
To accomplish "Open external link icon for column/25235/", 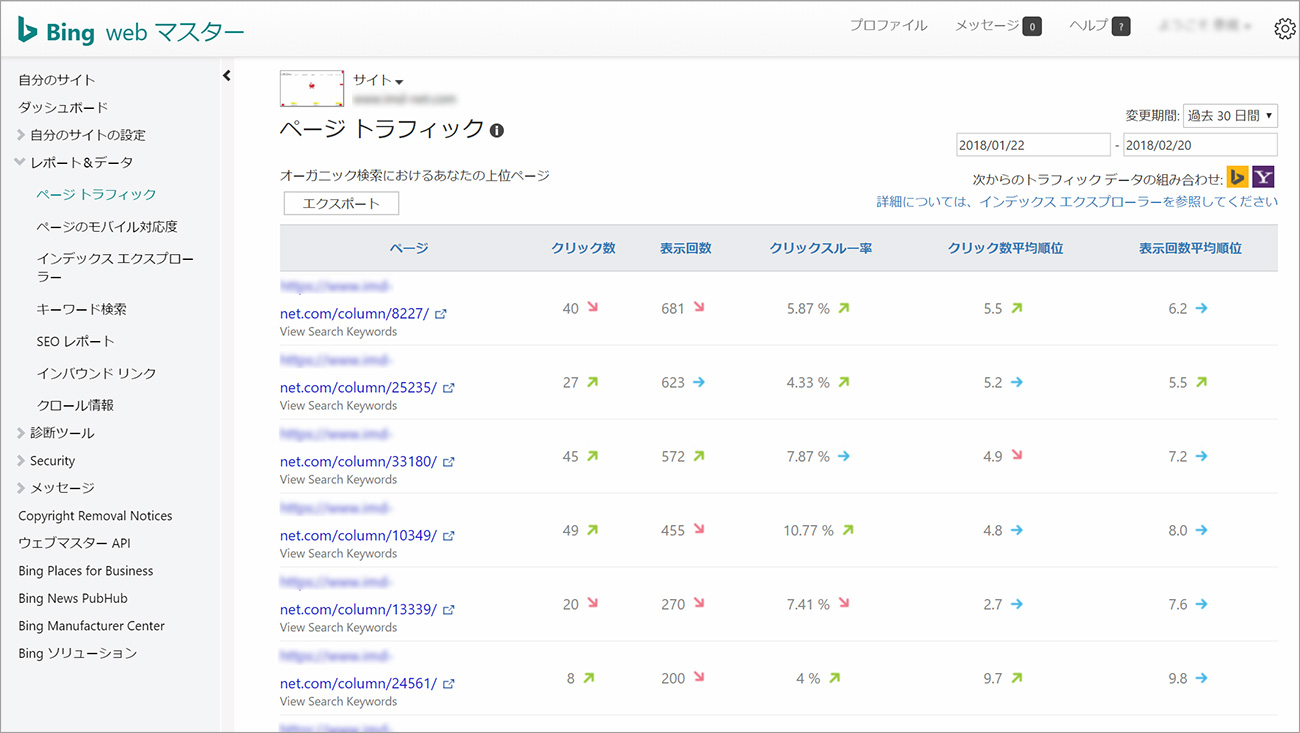I will click(x=449, y=388).
